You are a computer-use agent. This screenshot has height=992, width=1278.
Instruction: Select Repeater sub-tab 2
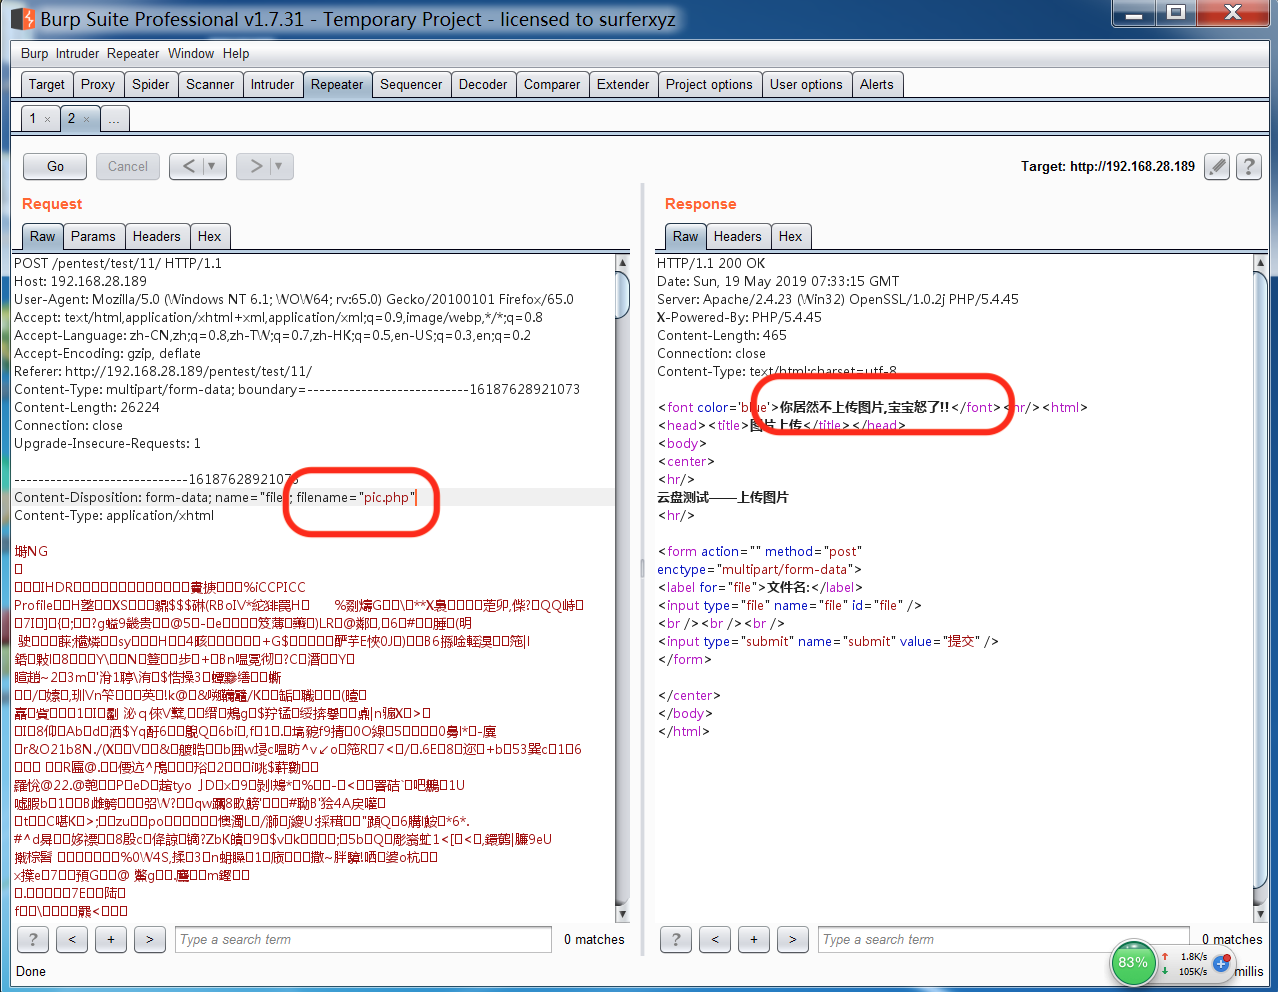point(79,118)
